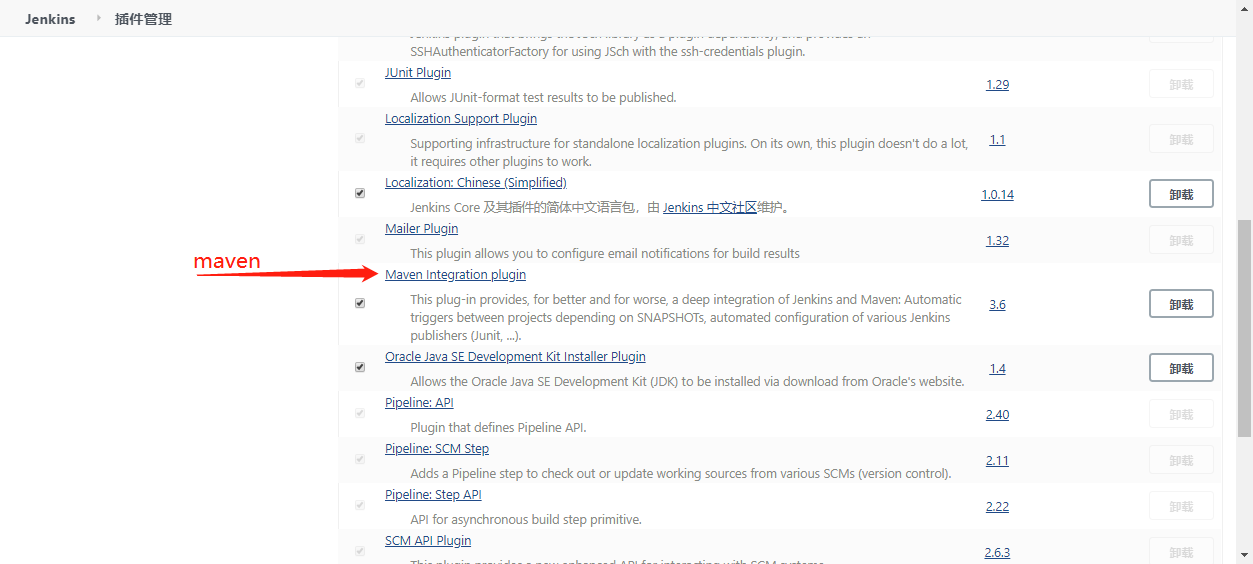Click disabled 卸载 button for Pipeline: Step API
Viewport: 1253px width, 564px height.
[x=1181, y=506]
